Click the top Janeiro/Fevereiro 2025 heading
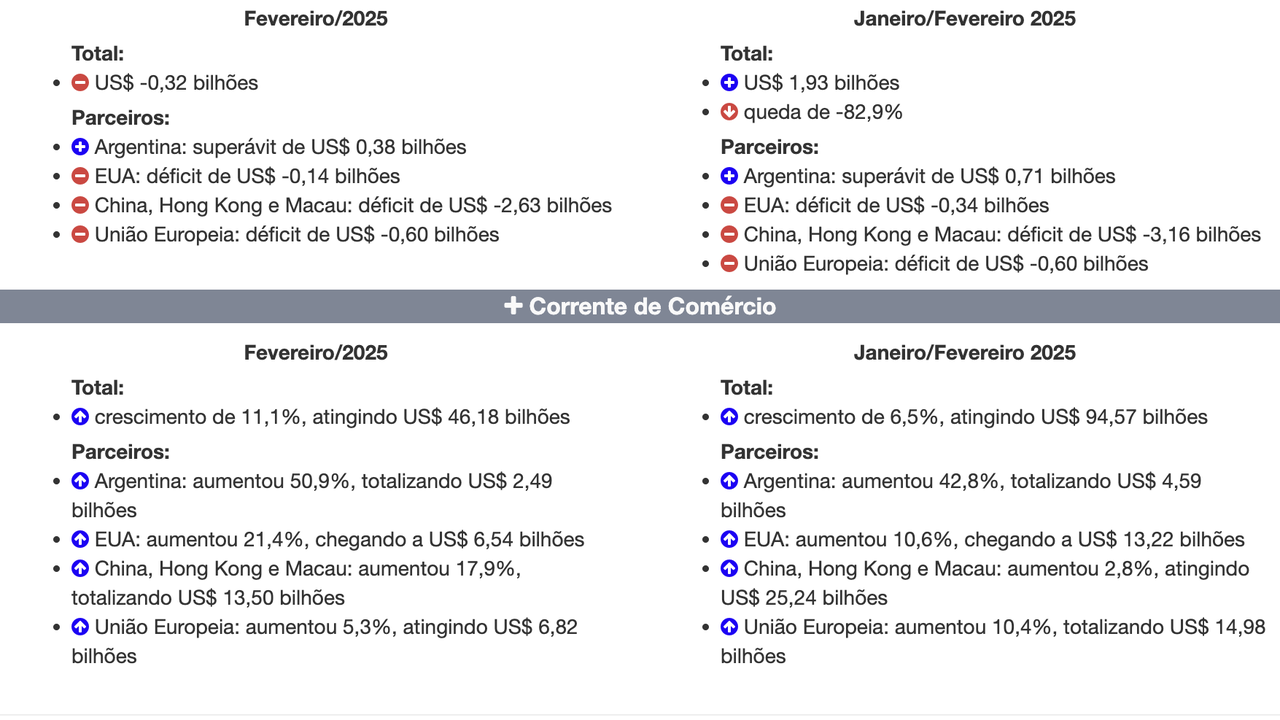This screenshot has height=720, width=1280. pos(964,18)
